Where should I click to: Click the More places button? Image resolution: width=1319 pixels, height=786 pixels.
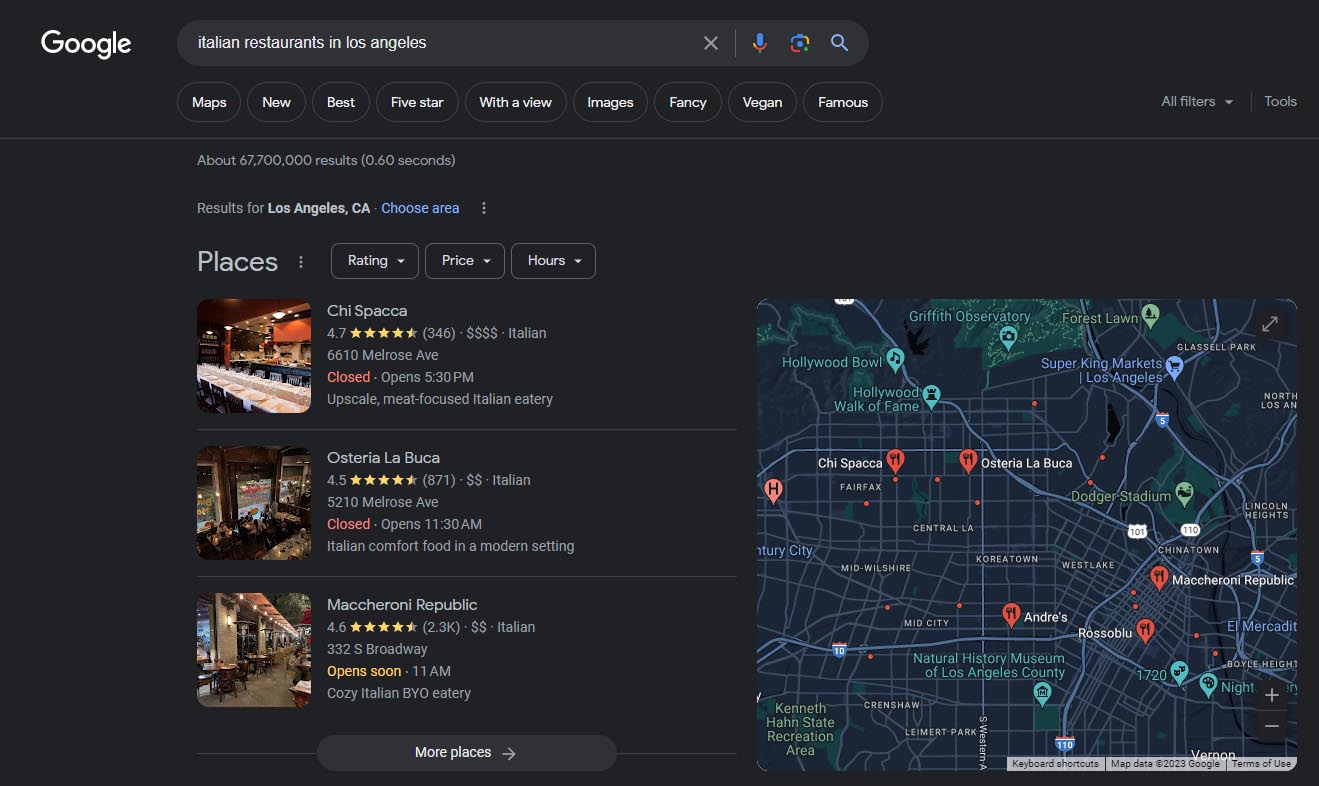pyautogui.click(x=466, y=753)
